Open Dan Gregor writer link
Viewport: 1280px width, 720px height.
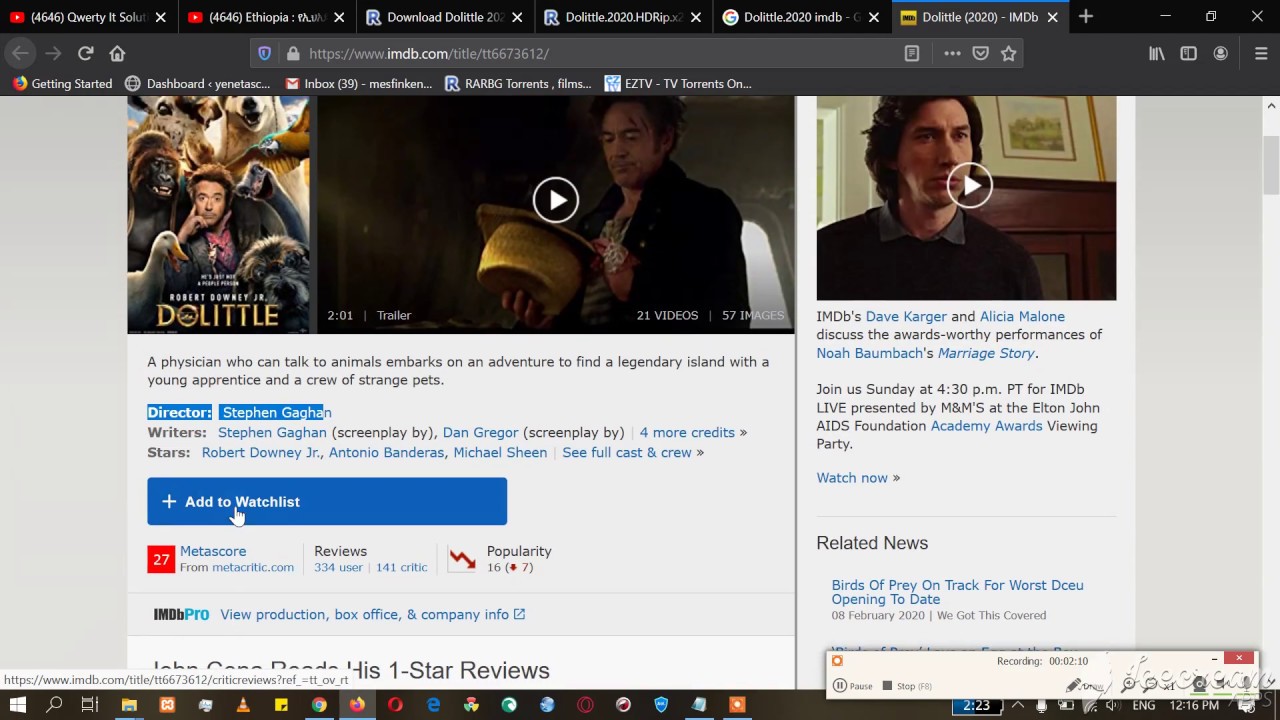click(x=480, y=433)
